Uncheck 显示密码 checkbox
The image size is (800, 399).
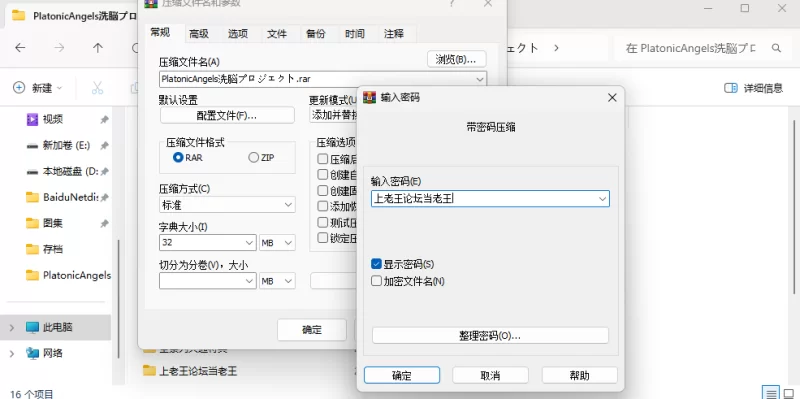377,264
